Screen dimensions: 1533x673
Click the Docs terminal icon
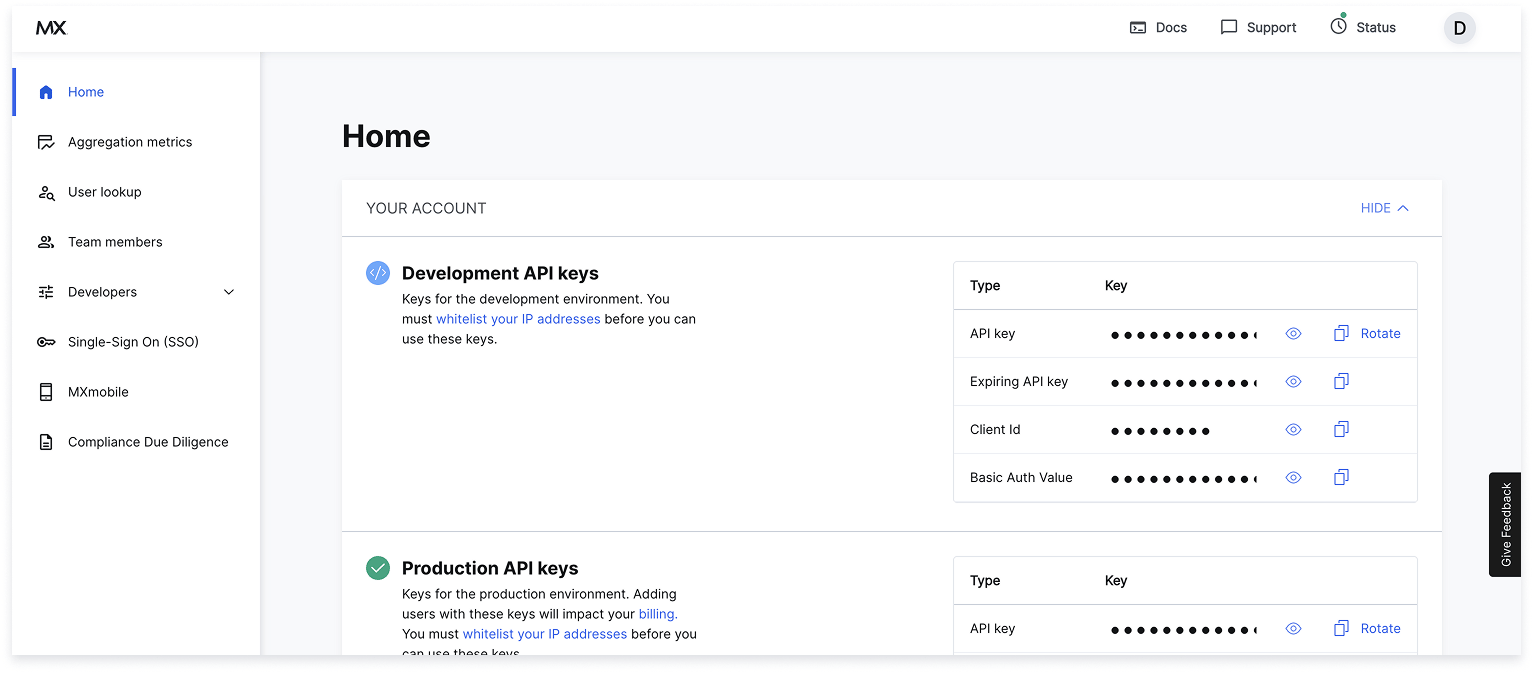[1138, 28]
